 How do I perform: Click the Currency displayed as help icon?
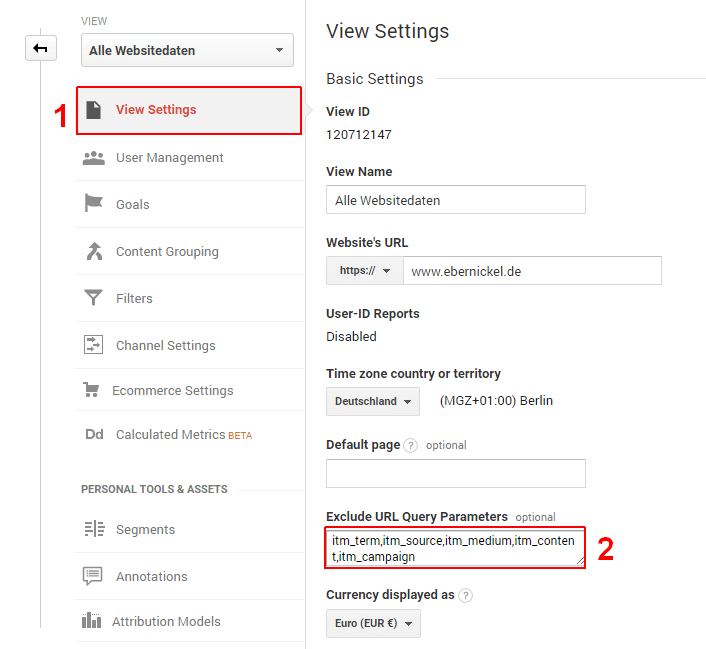click(465, 595)
